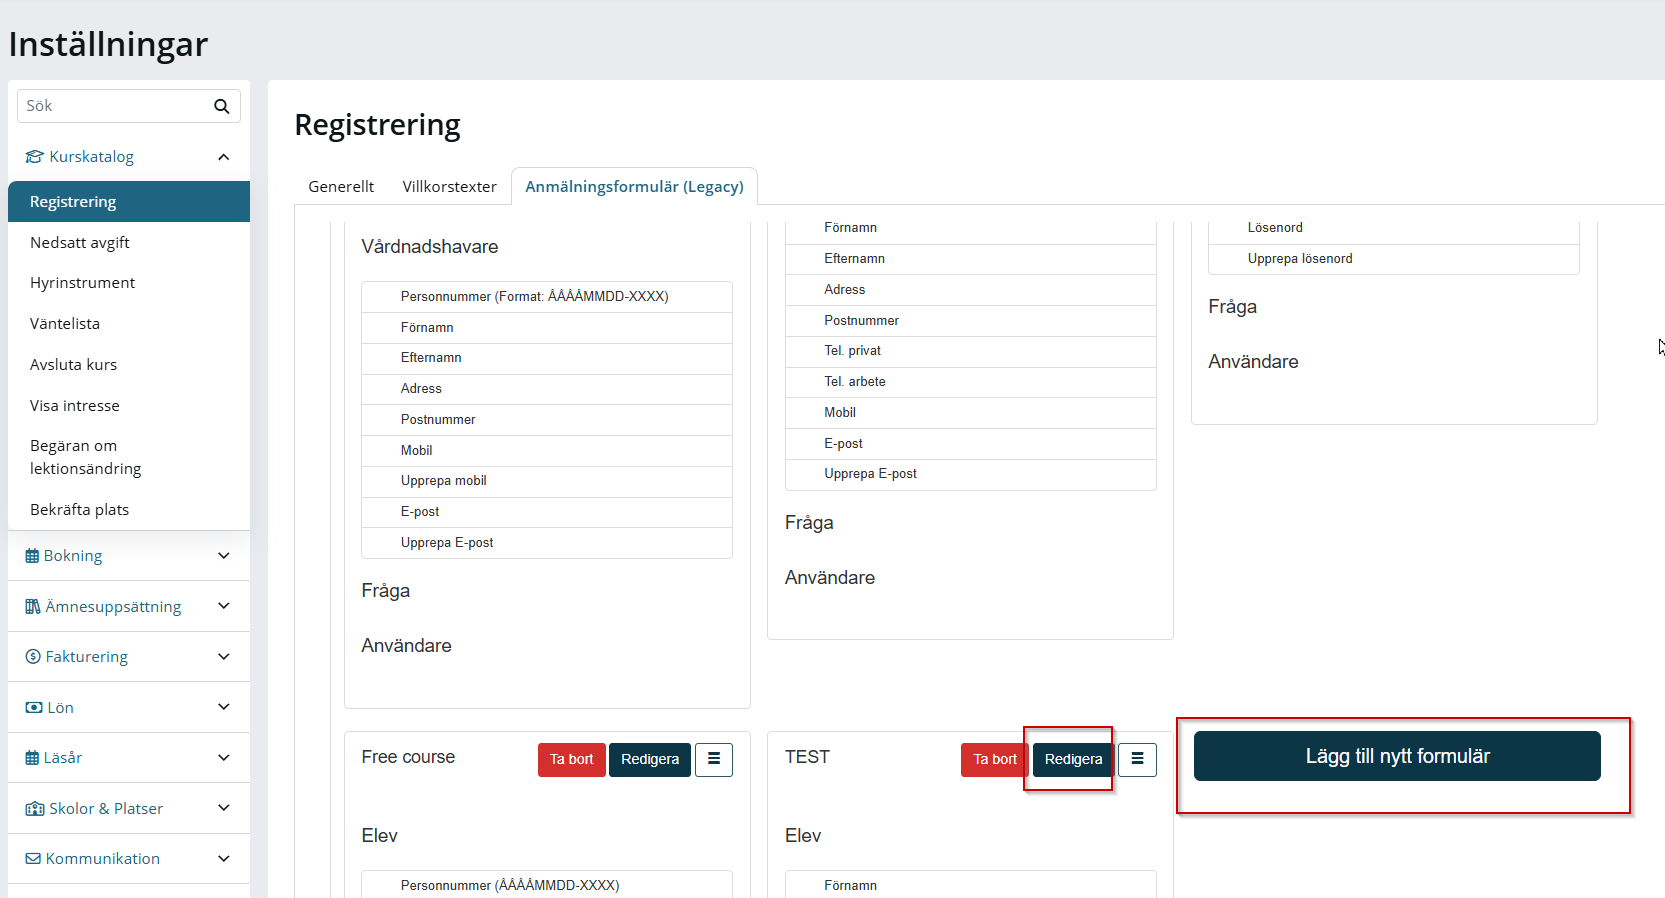Click Lägg till nytt formulär button
This screenshot has height=898, width=1665.
(x=1397, y=756)
